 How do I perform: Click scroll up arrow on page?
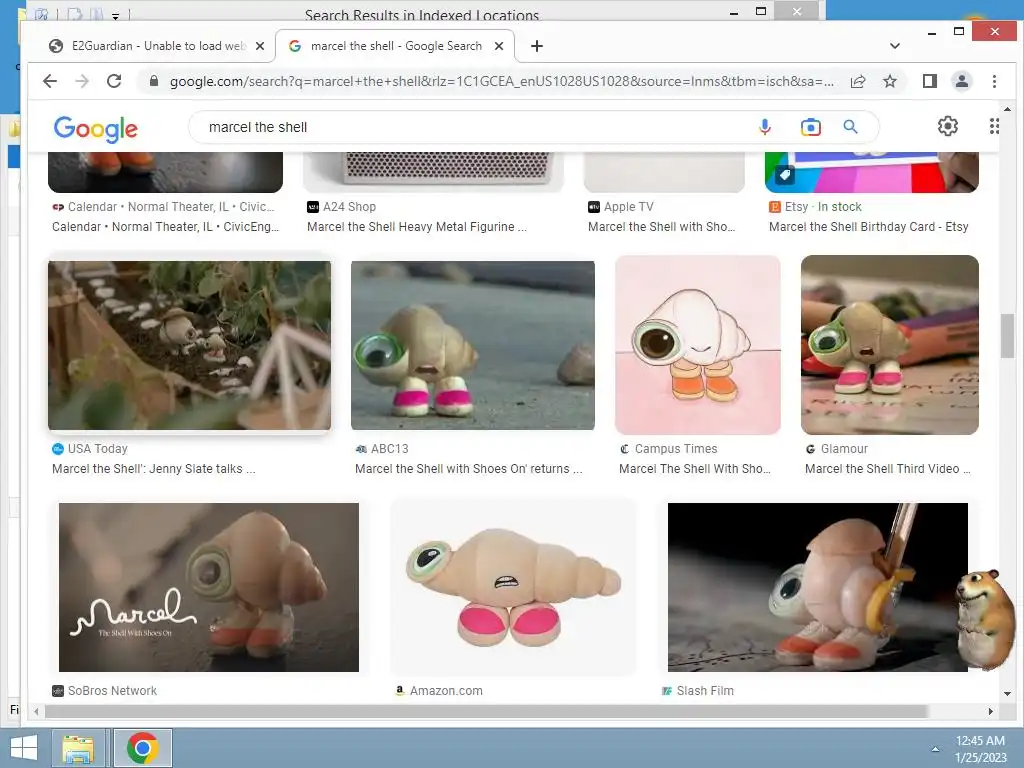[1007, 109]
